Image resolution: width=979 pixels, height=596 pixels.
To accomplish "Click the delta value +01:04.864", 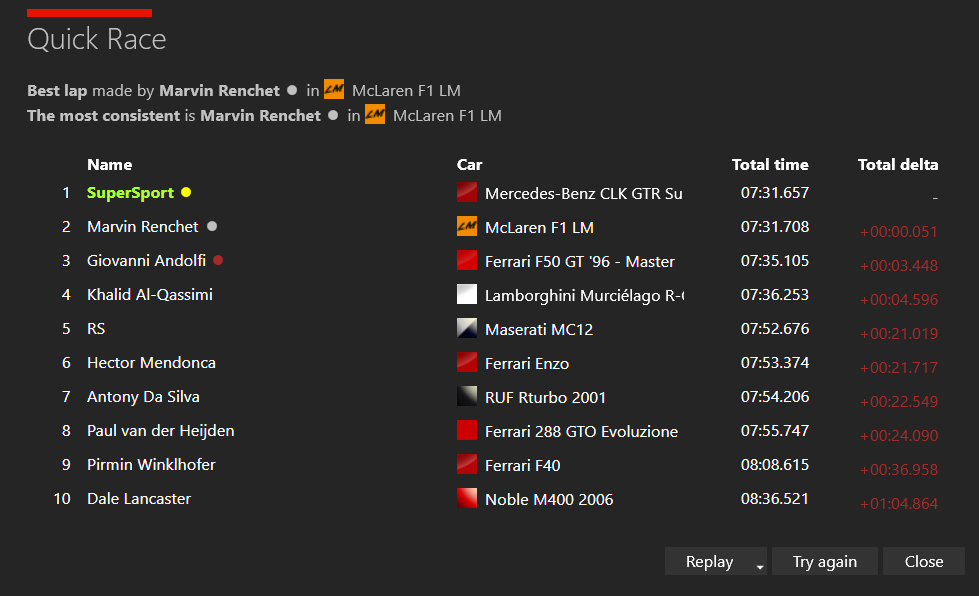I will click(x=899, y=504).
